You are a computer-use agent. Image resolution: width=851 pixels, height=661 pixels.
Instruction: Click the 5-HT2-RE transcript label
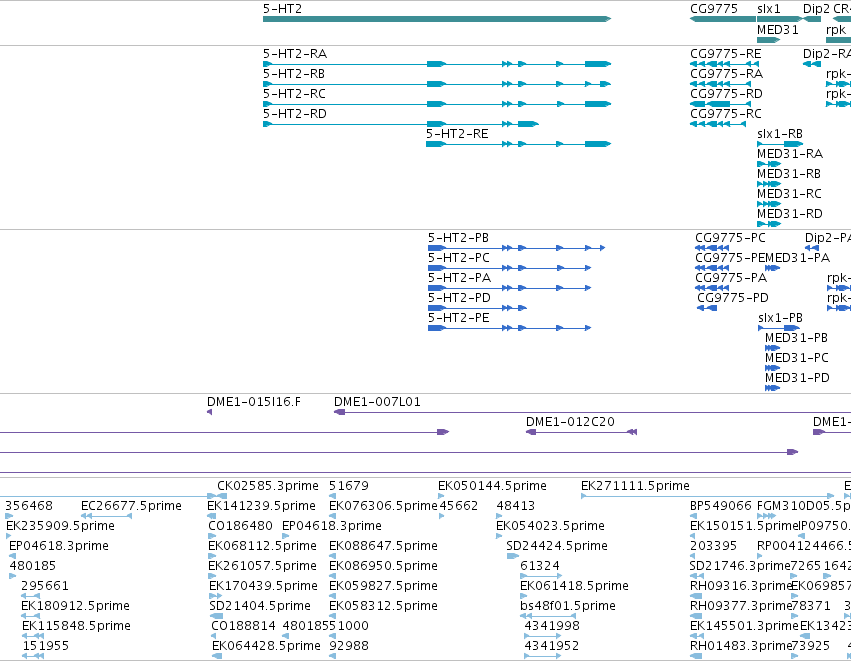pos(457,134)
